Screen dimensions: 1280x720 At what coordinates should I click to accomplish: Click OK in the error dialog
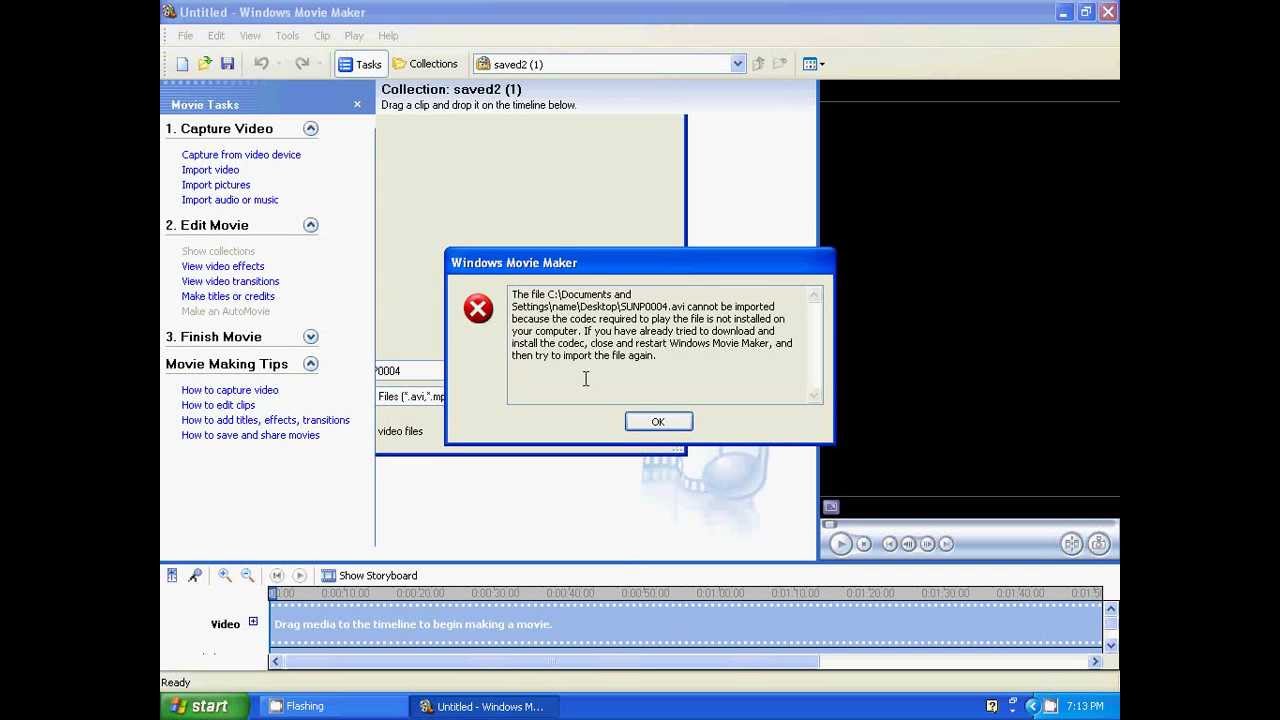coord(658,422)
